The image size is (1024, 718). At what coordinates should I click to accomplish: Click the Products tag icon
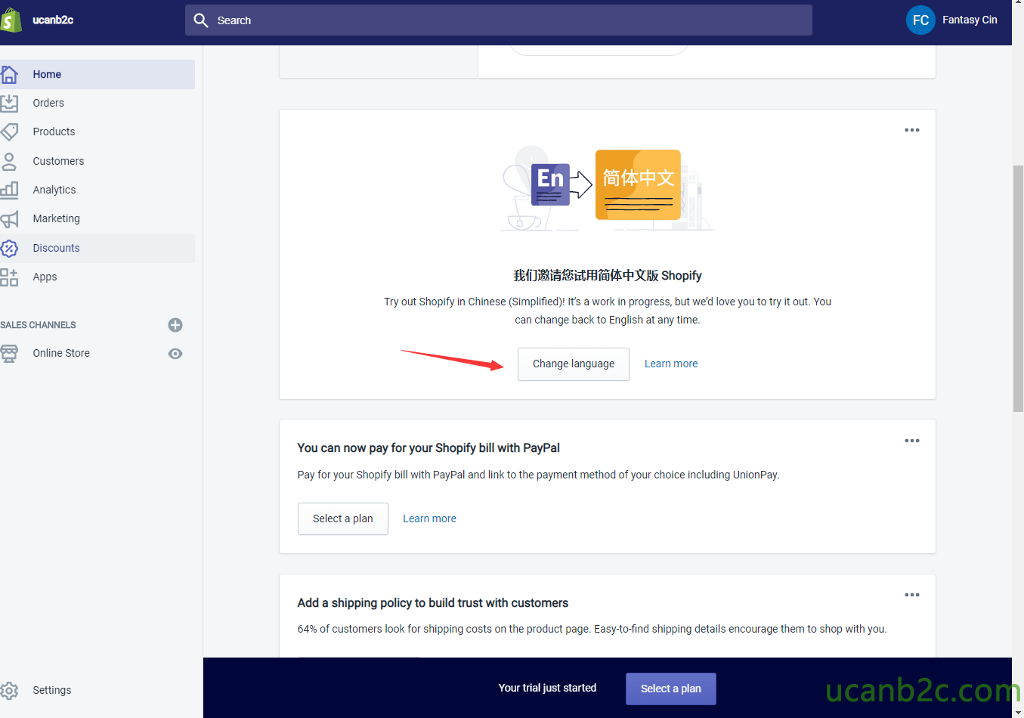pyautogui.click(x=9, y=132)
